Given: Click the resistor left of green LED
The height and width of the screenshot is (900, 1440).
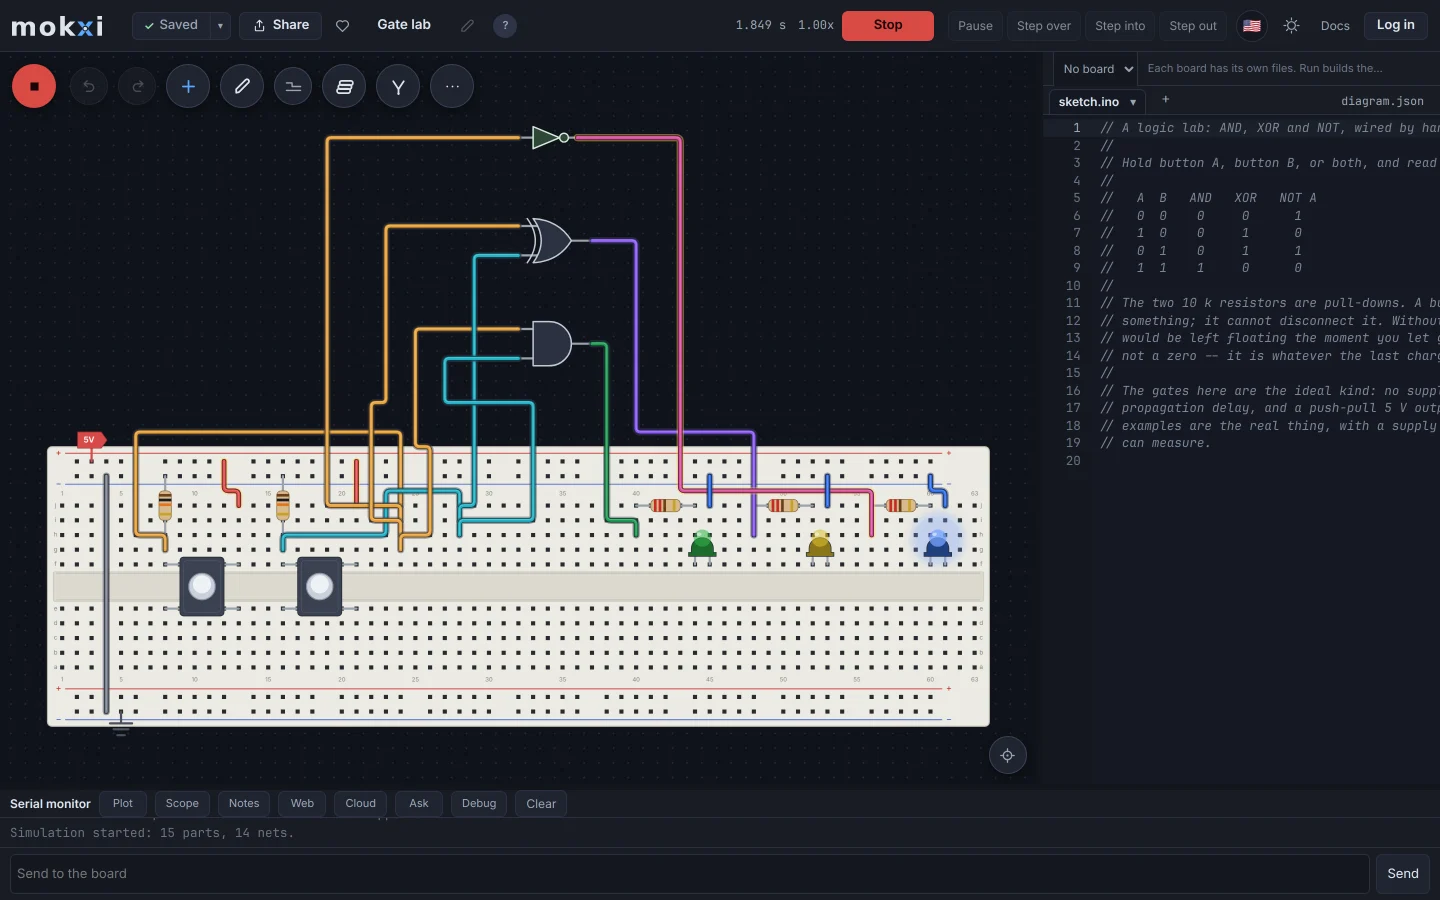Looking at the screenshot, I should point(665,506).
